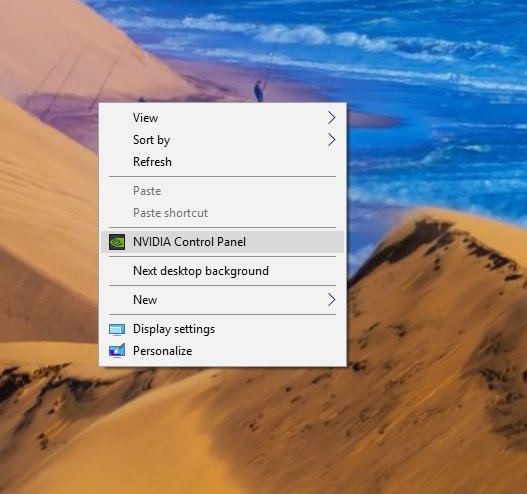Expand the New submenu chevron
Screen dimensions: 527x494
coord(331,300)
